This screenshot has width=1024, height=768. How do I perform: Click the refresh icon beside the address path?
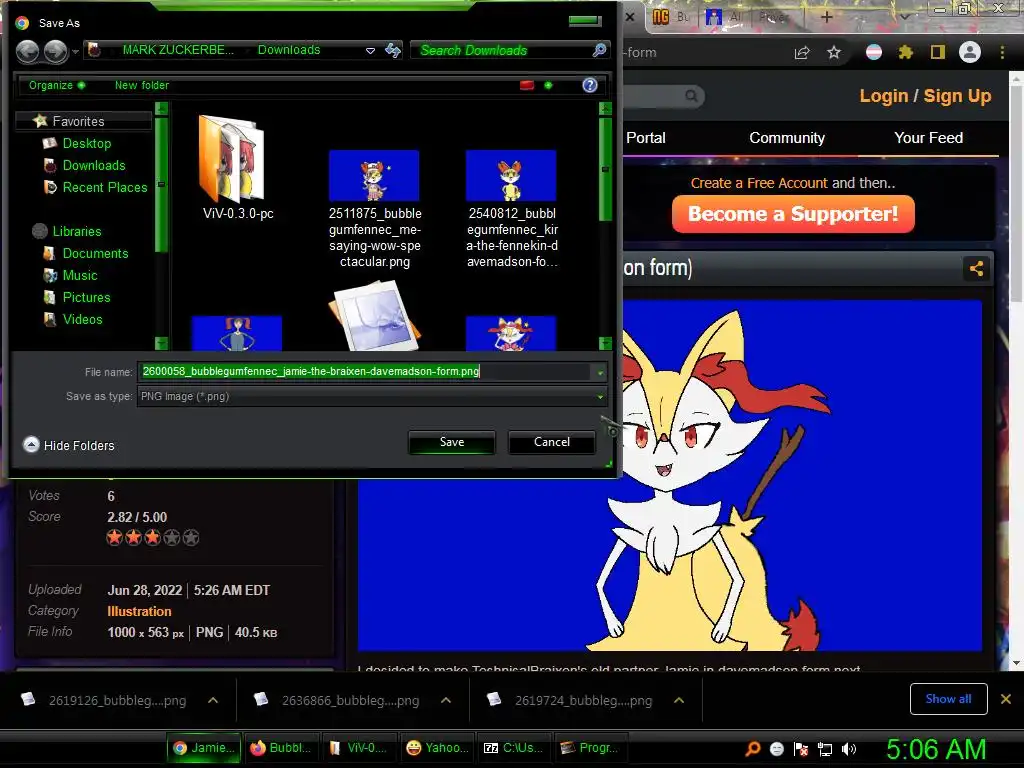pos(393,50)
